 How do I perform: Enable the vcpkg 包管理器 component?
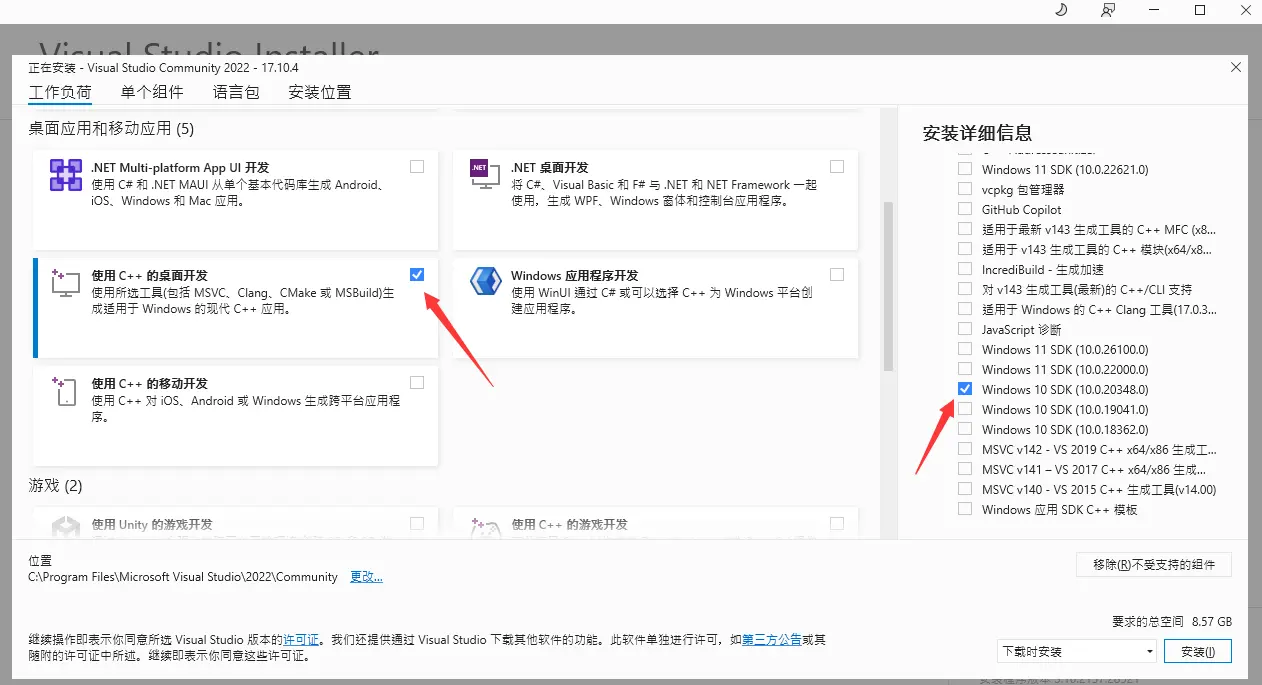click(965, 189)
